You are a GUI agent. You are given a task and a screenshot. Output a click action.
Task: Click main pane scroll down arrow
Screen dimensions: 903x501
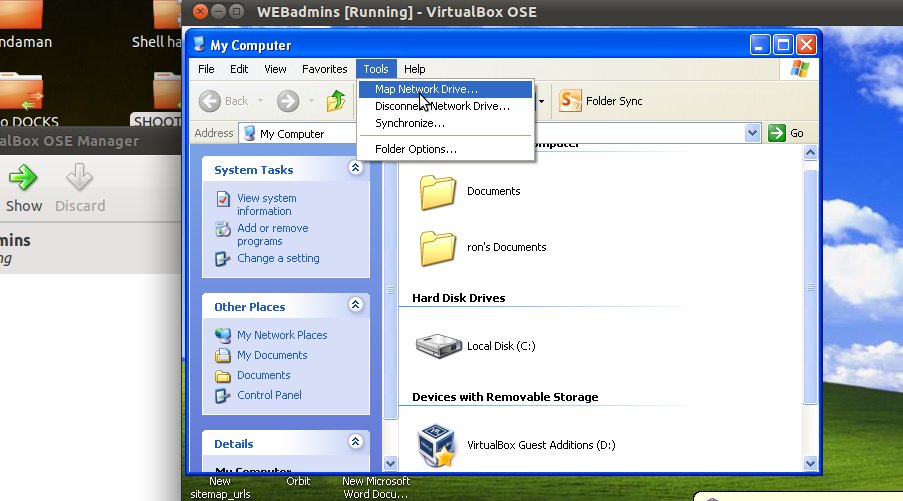(x=810, y=463)
